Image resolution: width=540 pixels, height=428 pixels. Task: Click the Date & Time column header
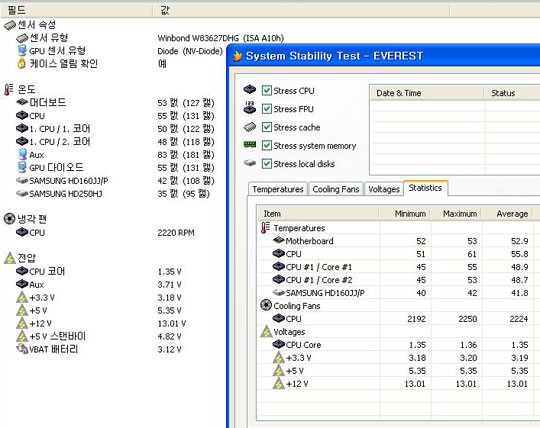[426, 93]
